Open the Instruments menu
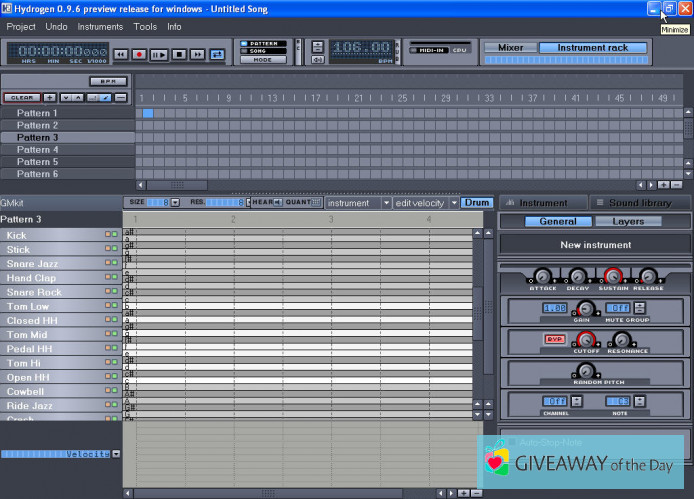Viewport: 694px width, 499px height. click(100, 27)
